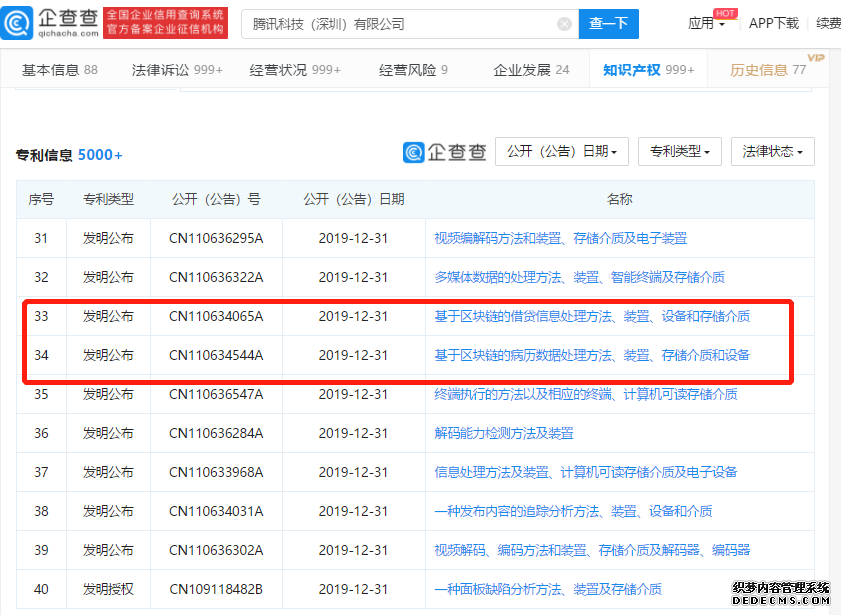This screenshot has width=841, height=615.
Task: Expand the 法律状态 filter dropdown
Action: pyautogui.click(x=772, y=152)
